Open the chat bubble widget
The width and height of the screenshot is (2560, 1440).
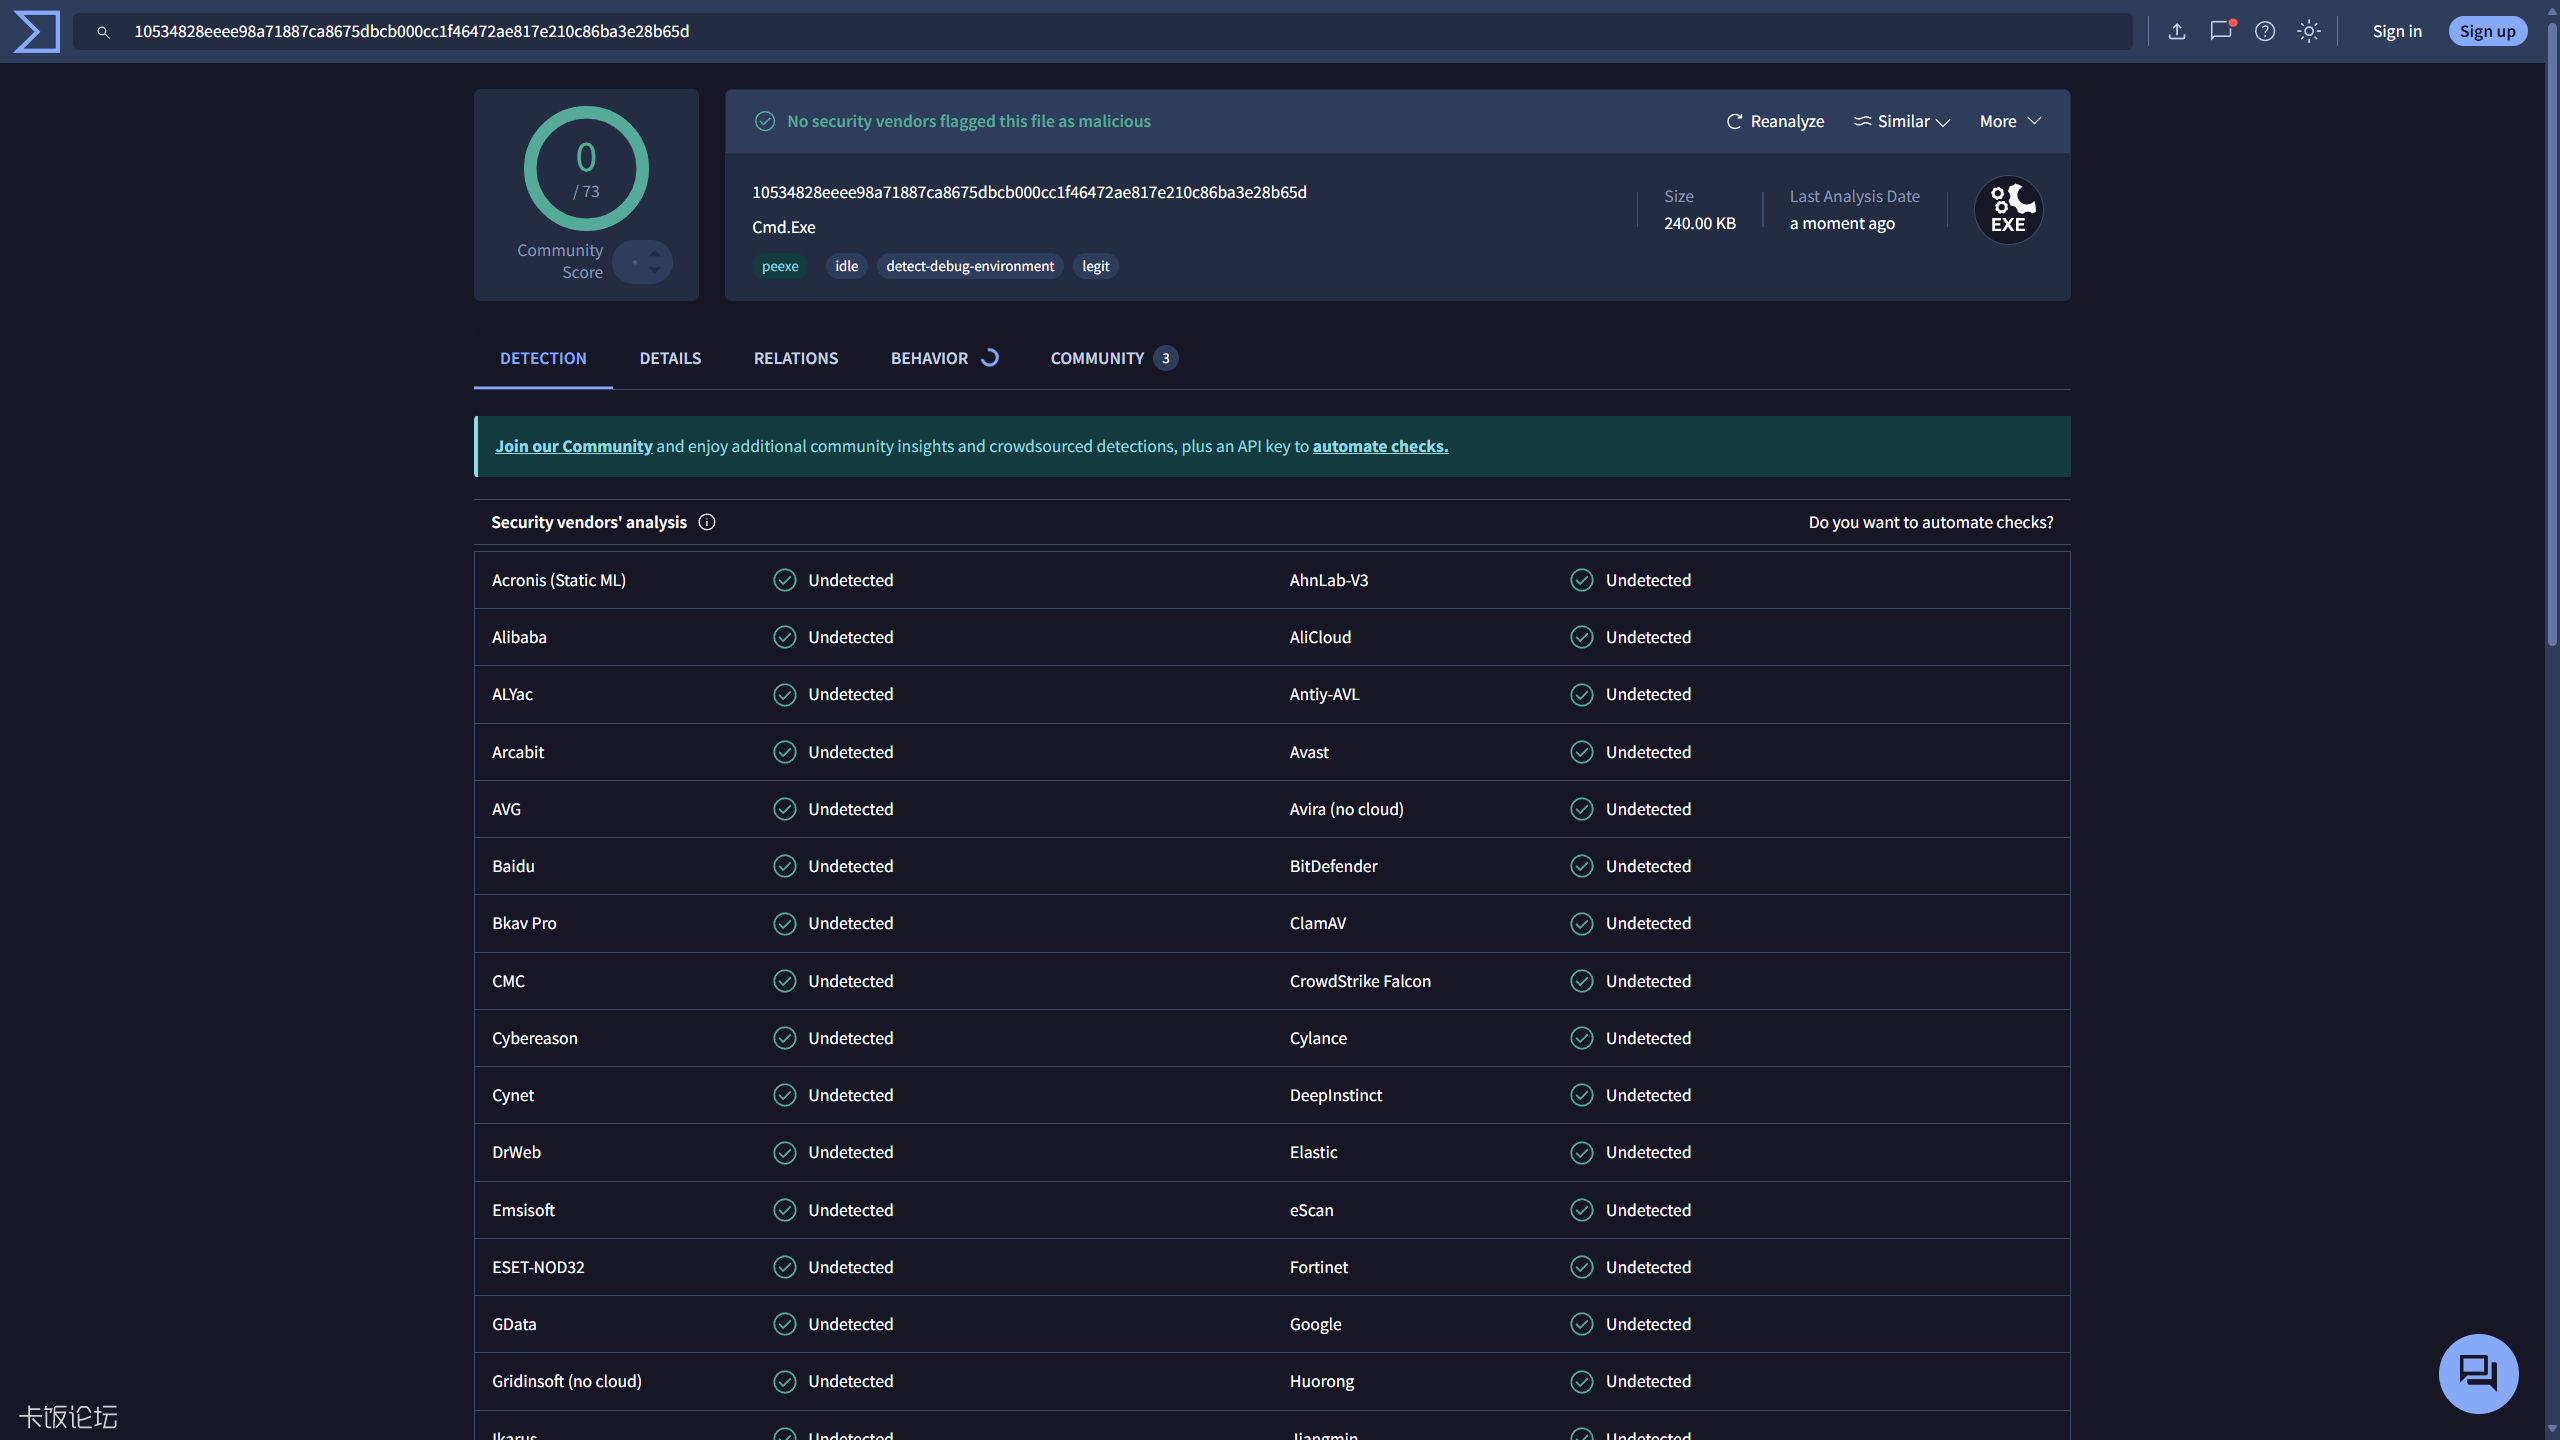(x=2478, y=1373)
